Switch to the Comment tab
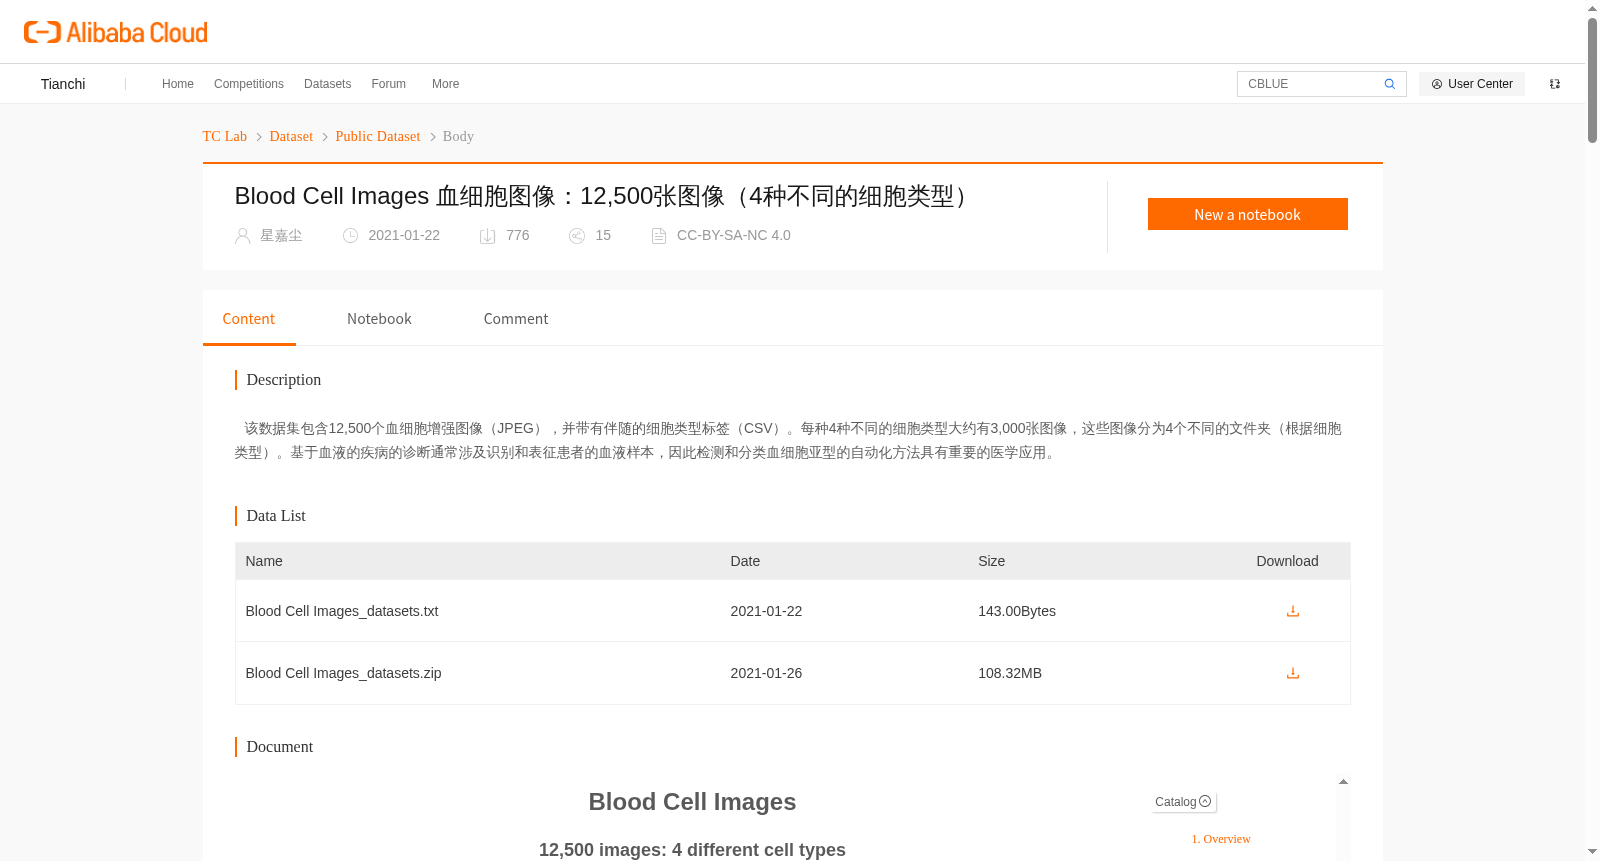The height and width of the screenshot is (861, 1600). (516, 319)
